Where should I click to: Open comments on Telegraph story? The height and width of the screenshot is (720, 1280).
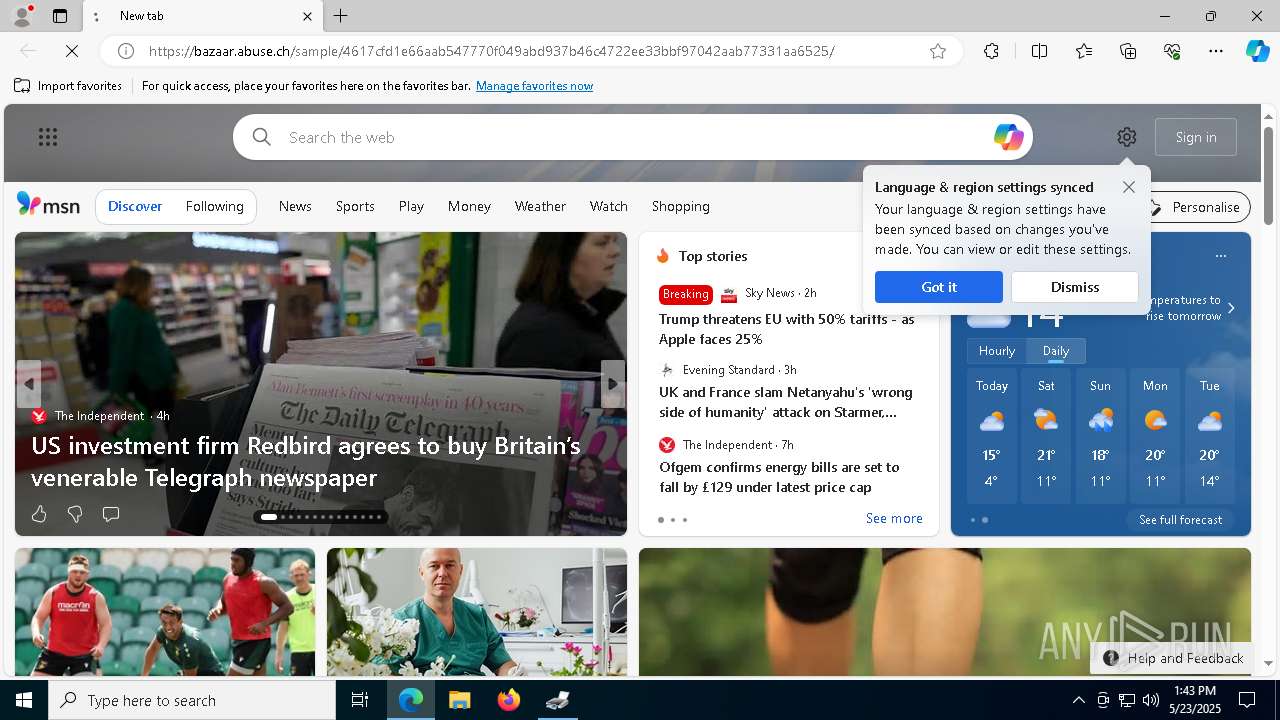111,514
